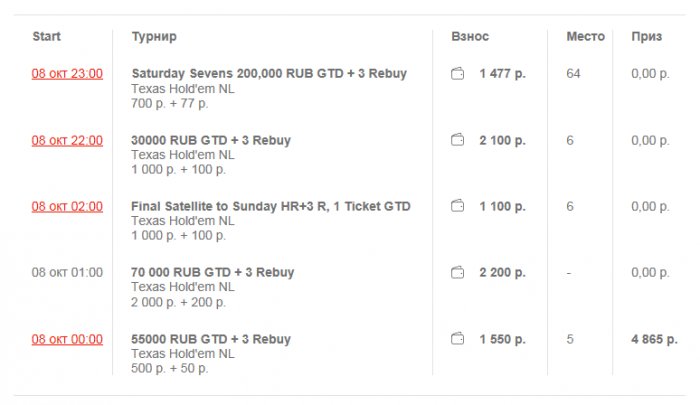Open the 08 окт 22:00 tournament link
Screen dimensions: 700x405
tap(67, 141)
